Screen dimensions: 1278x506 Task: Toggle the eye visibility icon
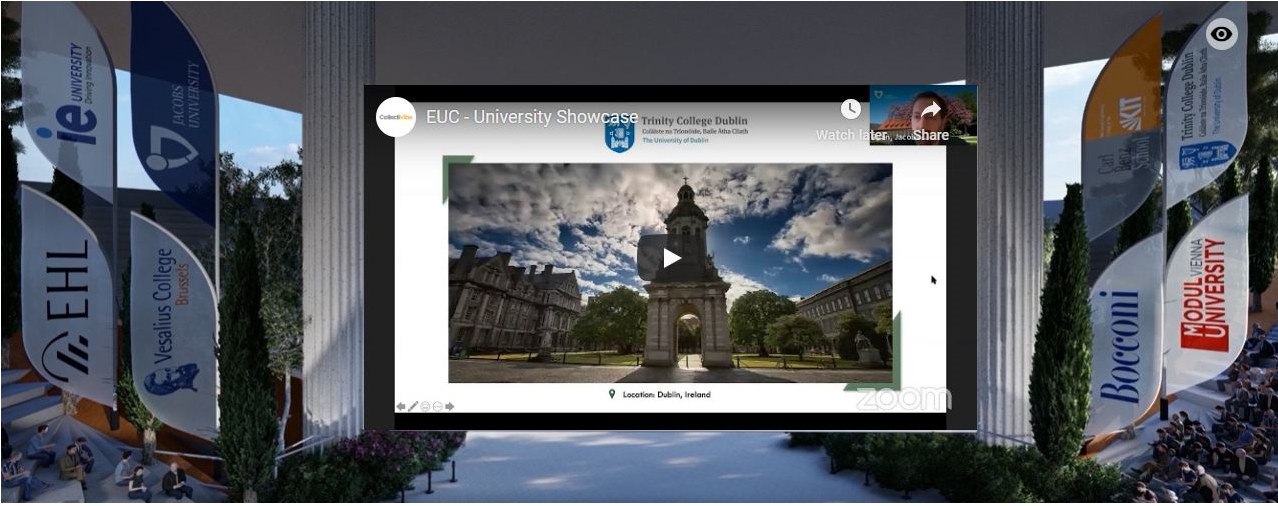coord(1221,34)
